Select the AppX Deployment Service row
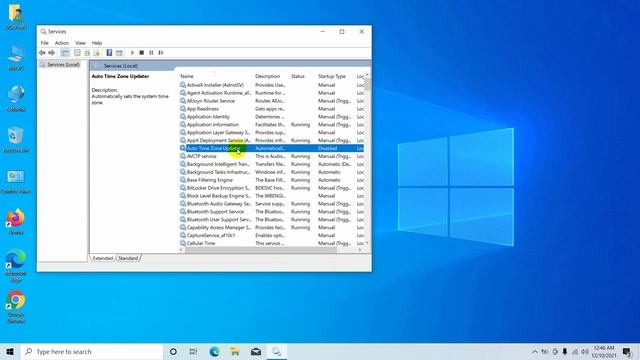This screenshot has width=640, height=360. coord(271,140)
